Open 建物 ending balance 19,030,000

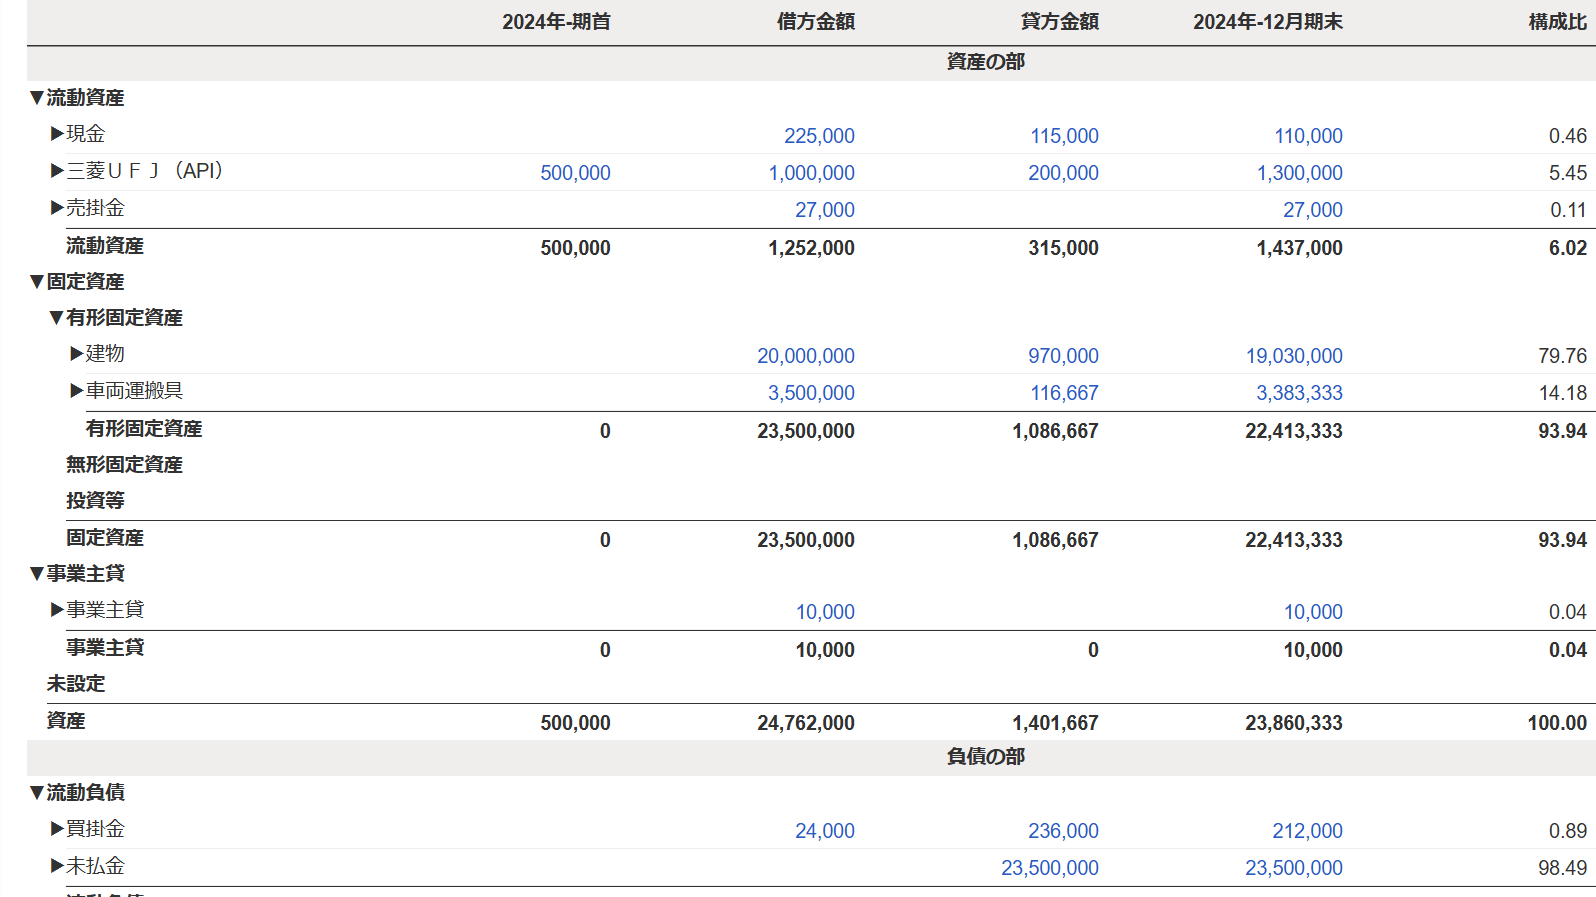1294,356
